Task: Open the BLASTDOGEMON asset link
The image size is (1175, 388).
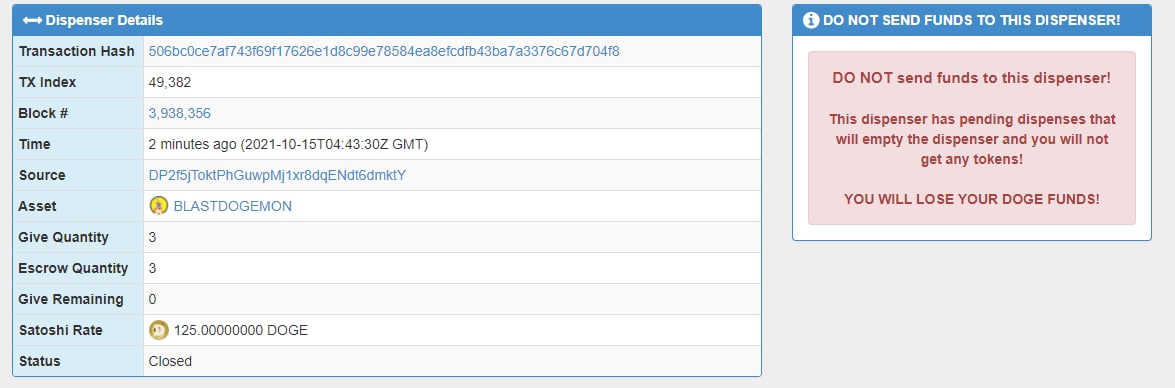Action: pyautogui.click(x=232, y=207)
